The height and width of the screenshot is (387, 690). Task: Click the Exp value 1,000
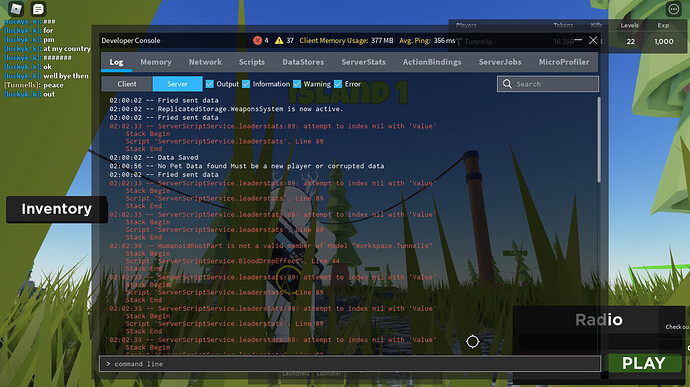[664, 41]
